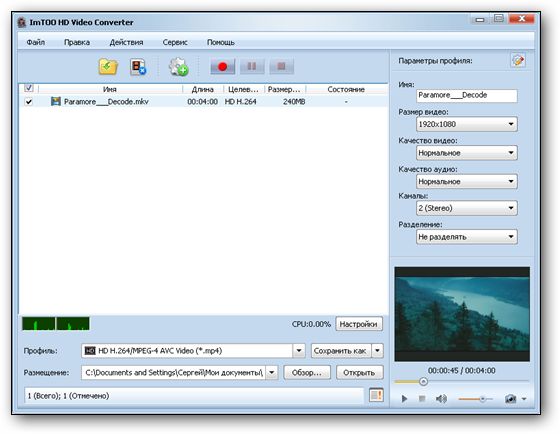Screen dimensions: 560x434
Task: Click the remove file film icon
Action: pyautogui.click(x=138, y=66)
